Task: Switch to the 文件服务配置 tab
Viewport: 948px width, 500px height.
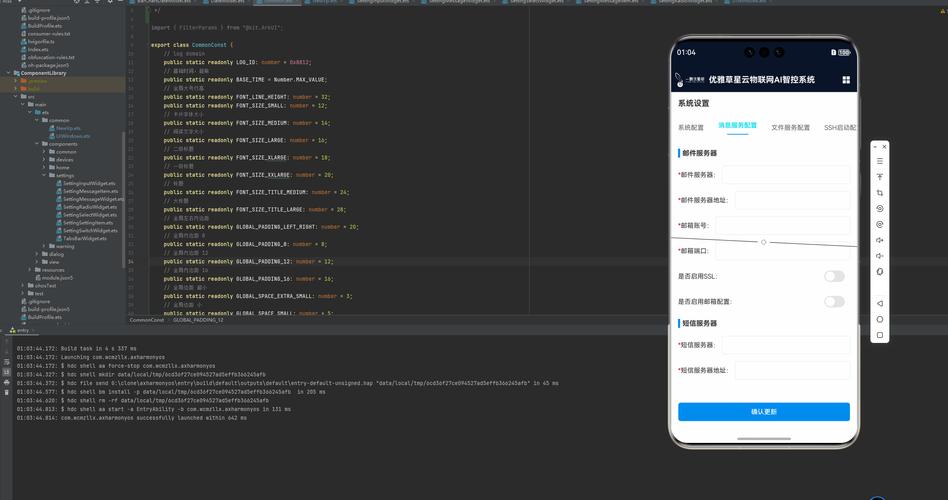Action: pyautogui.click(x=790, y=128)
